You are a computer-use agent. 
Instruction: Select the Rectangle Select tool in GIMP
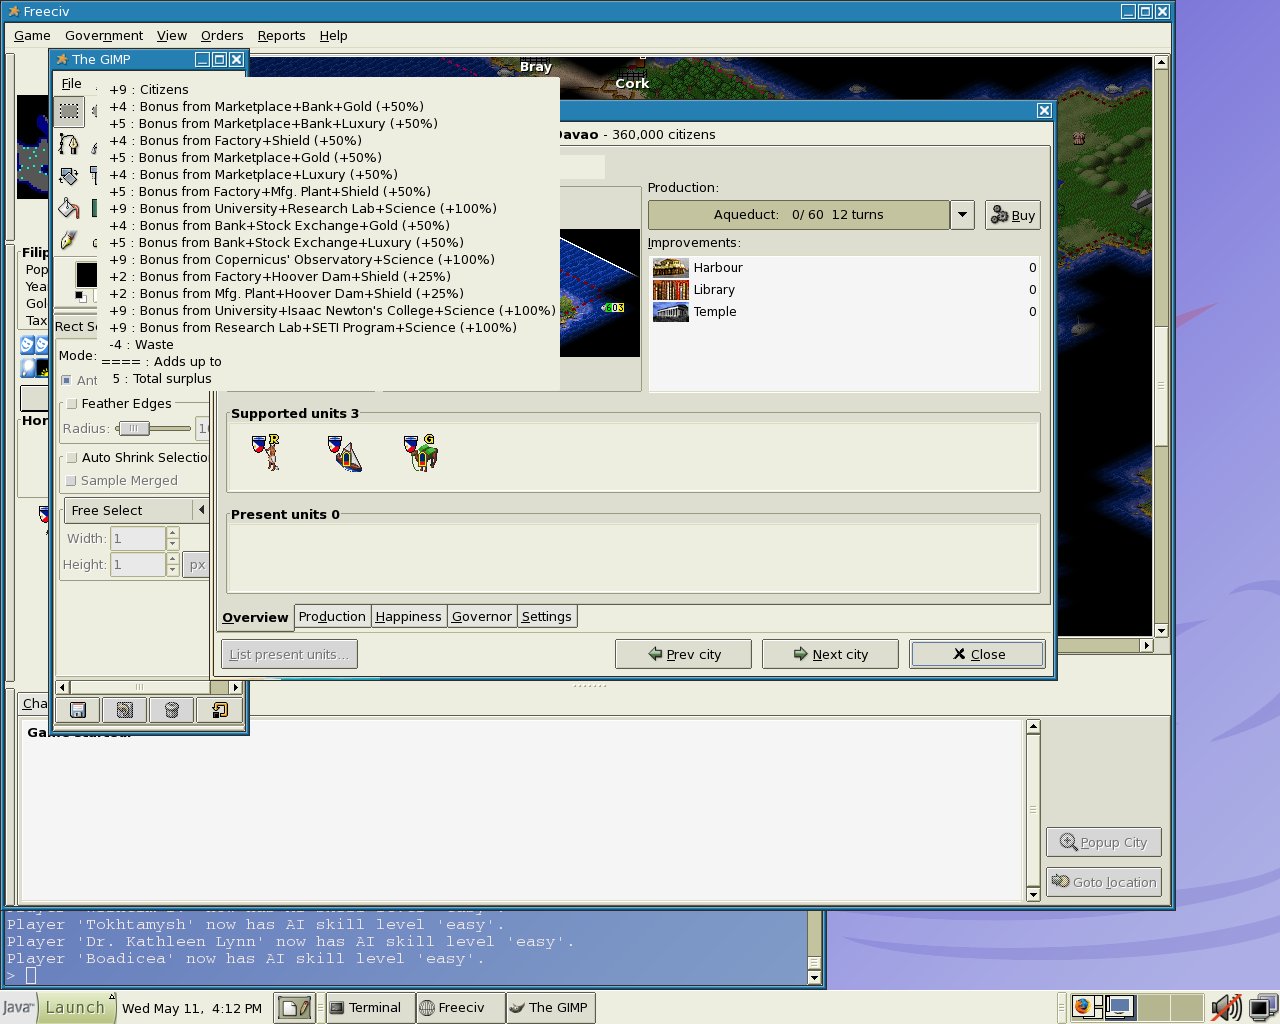[69, 110]
